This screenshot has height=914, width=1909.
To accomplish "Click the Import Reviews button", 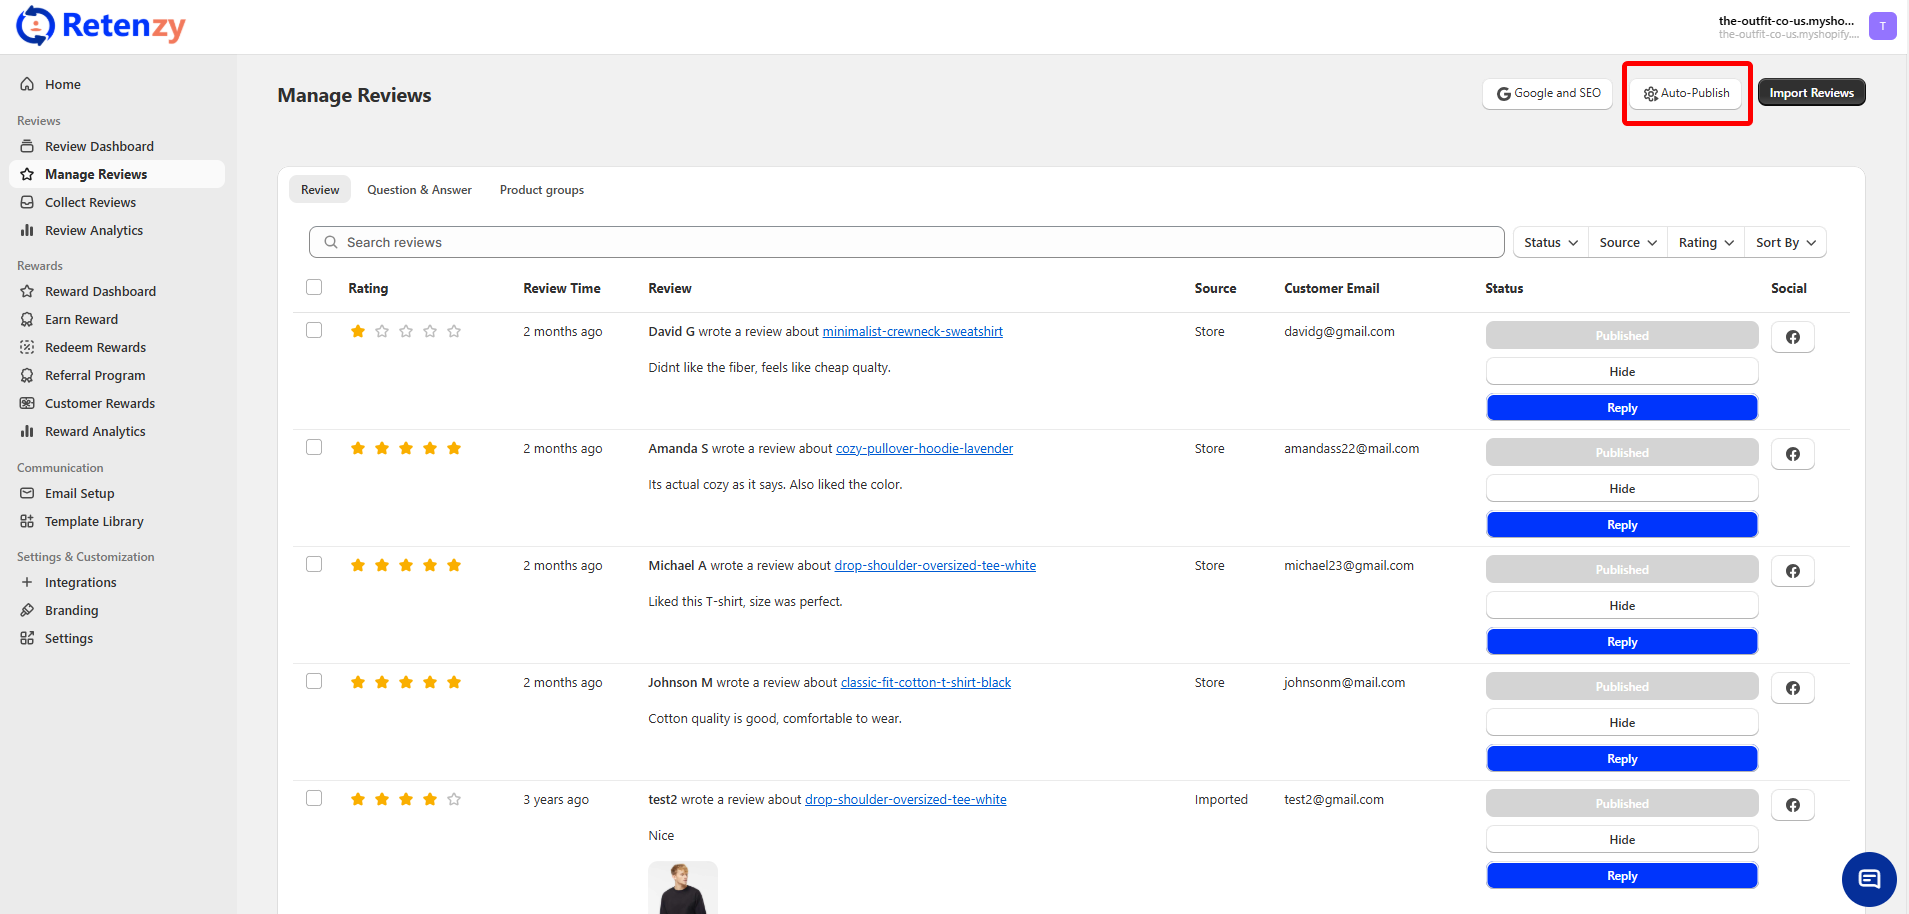I will click(1811, 93).
